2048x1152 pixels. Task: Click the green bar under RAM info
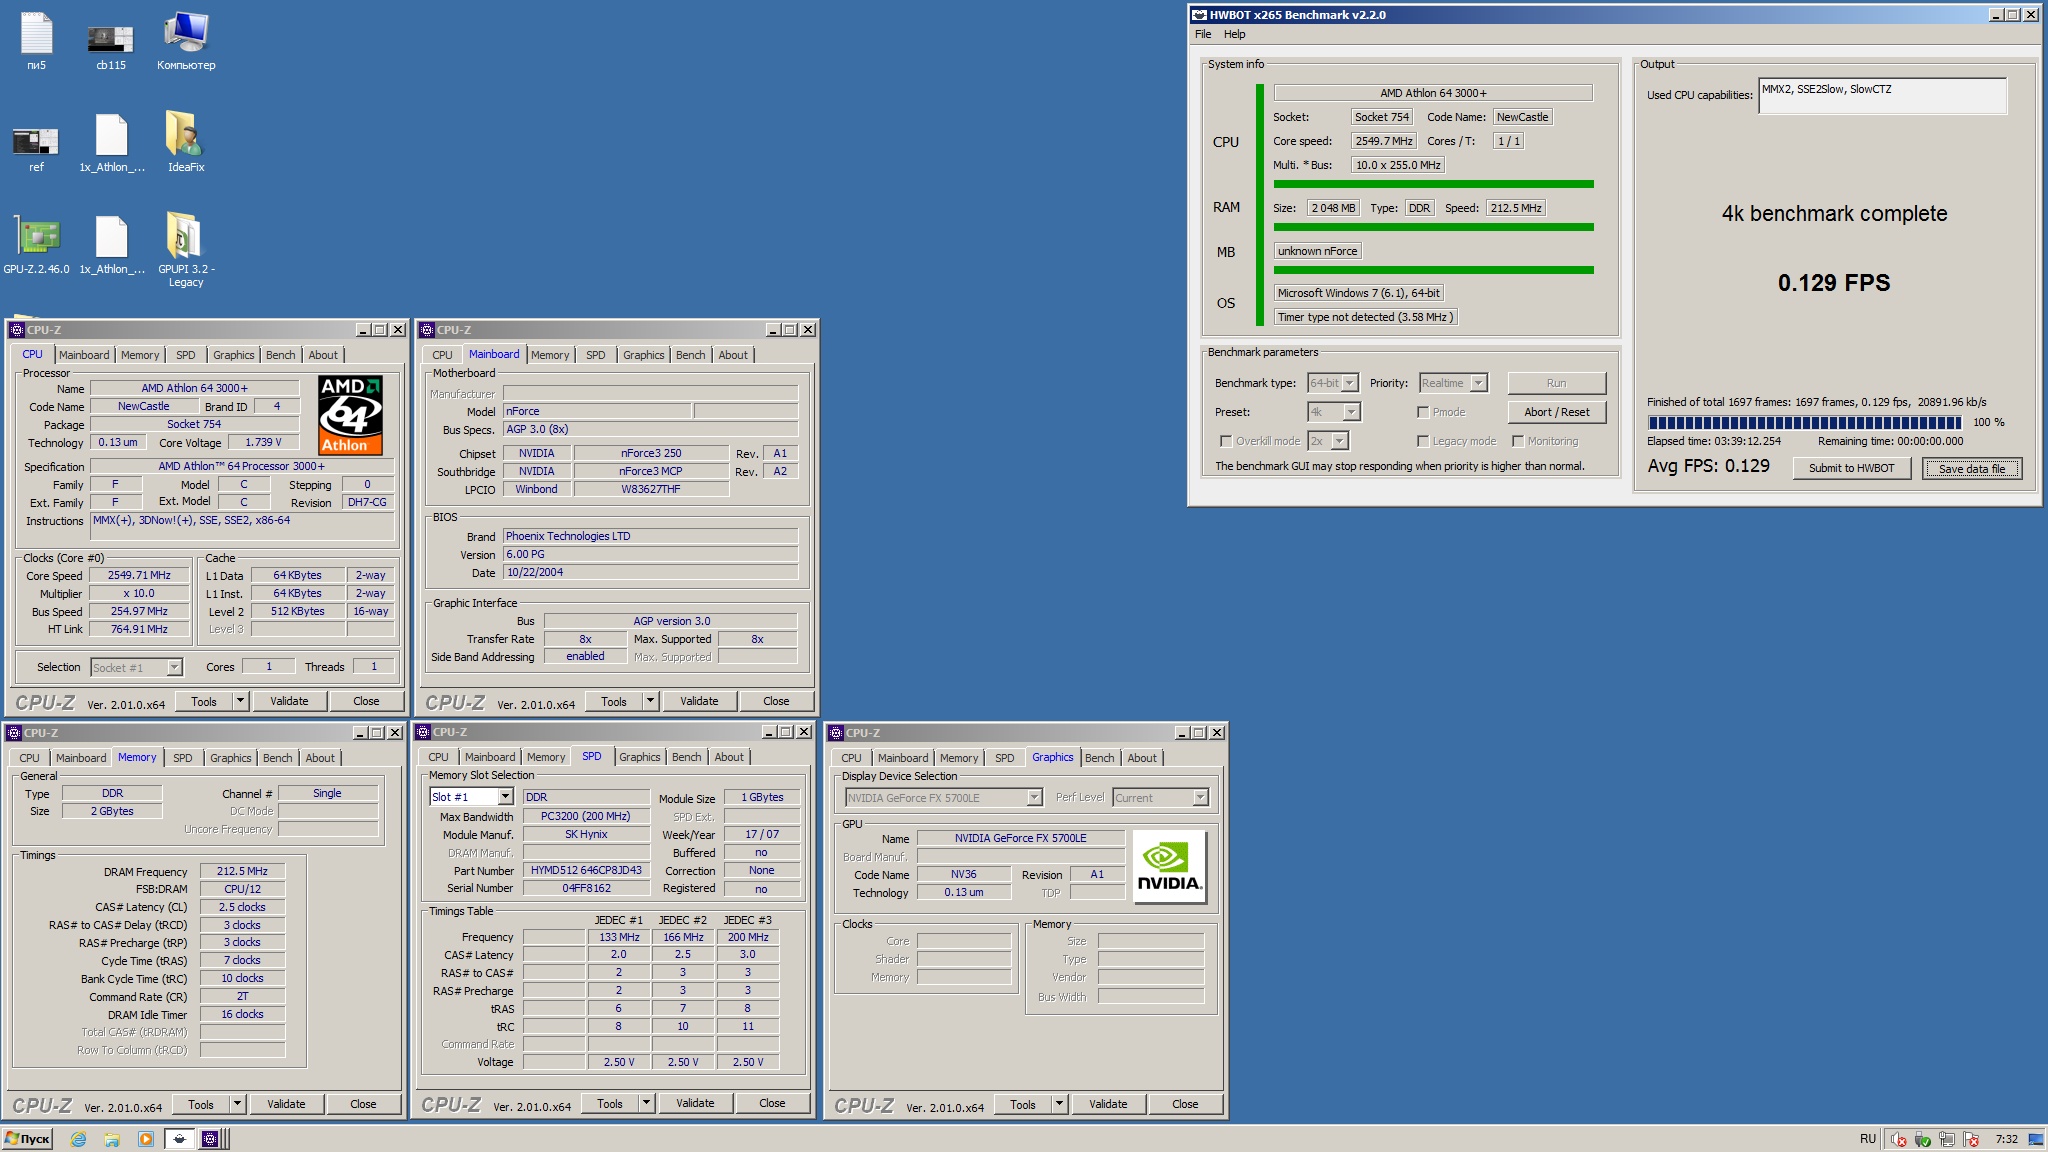[1433, 227]
